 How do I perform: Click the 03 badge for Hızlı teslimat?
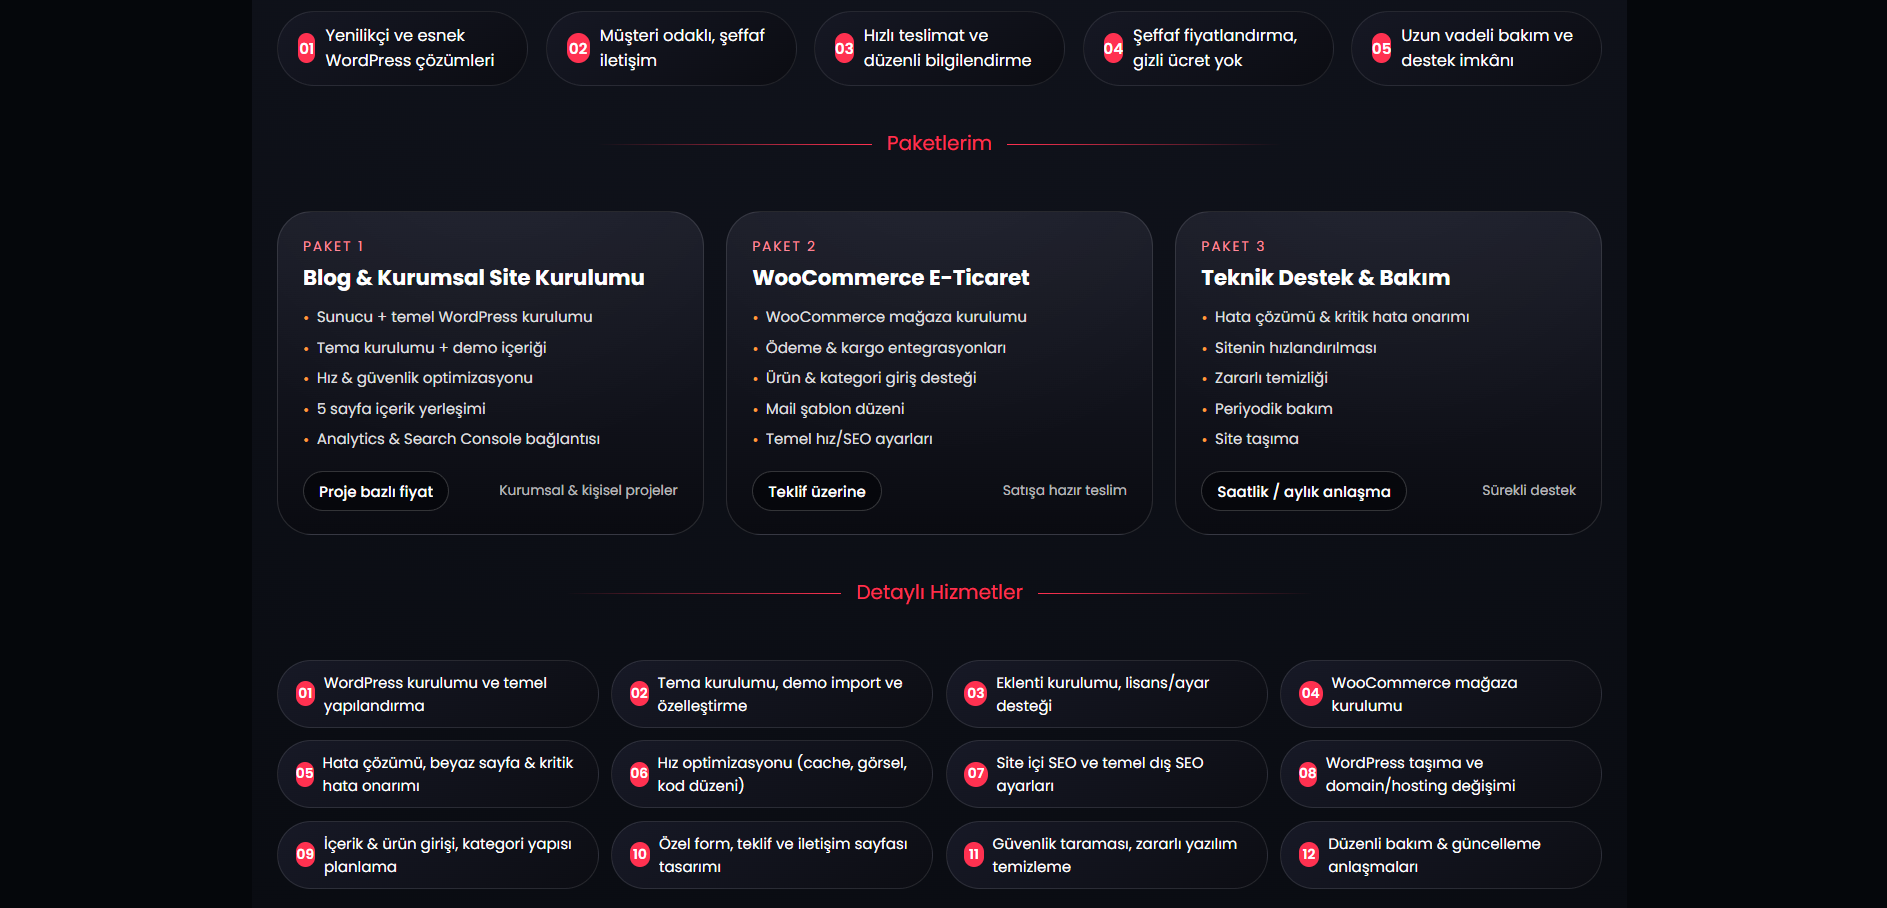845,48
